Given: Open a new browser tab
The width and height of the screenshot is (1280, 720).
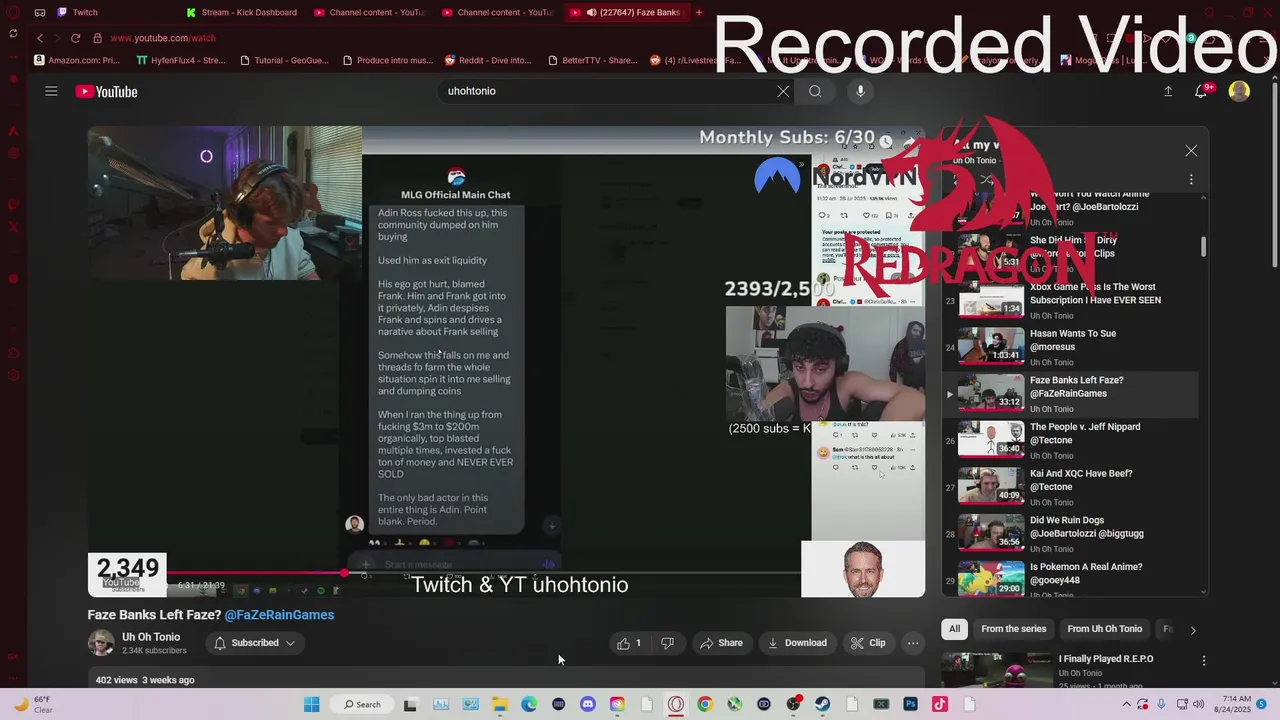Looking at the screenshot, I should [699, 12].
